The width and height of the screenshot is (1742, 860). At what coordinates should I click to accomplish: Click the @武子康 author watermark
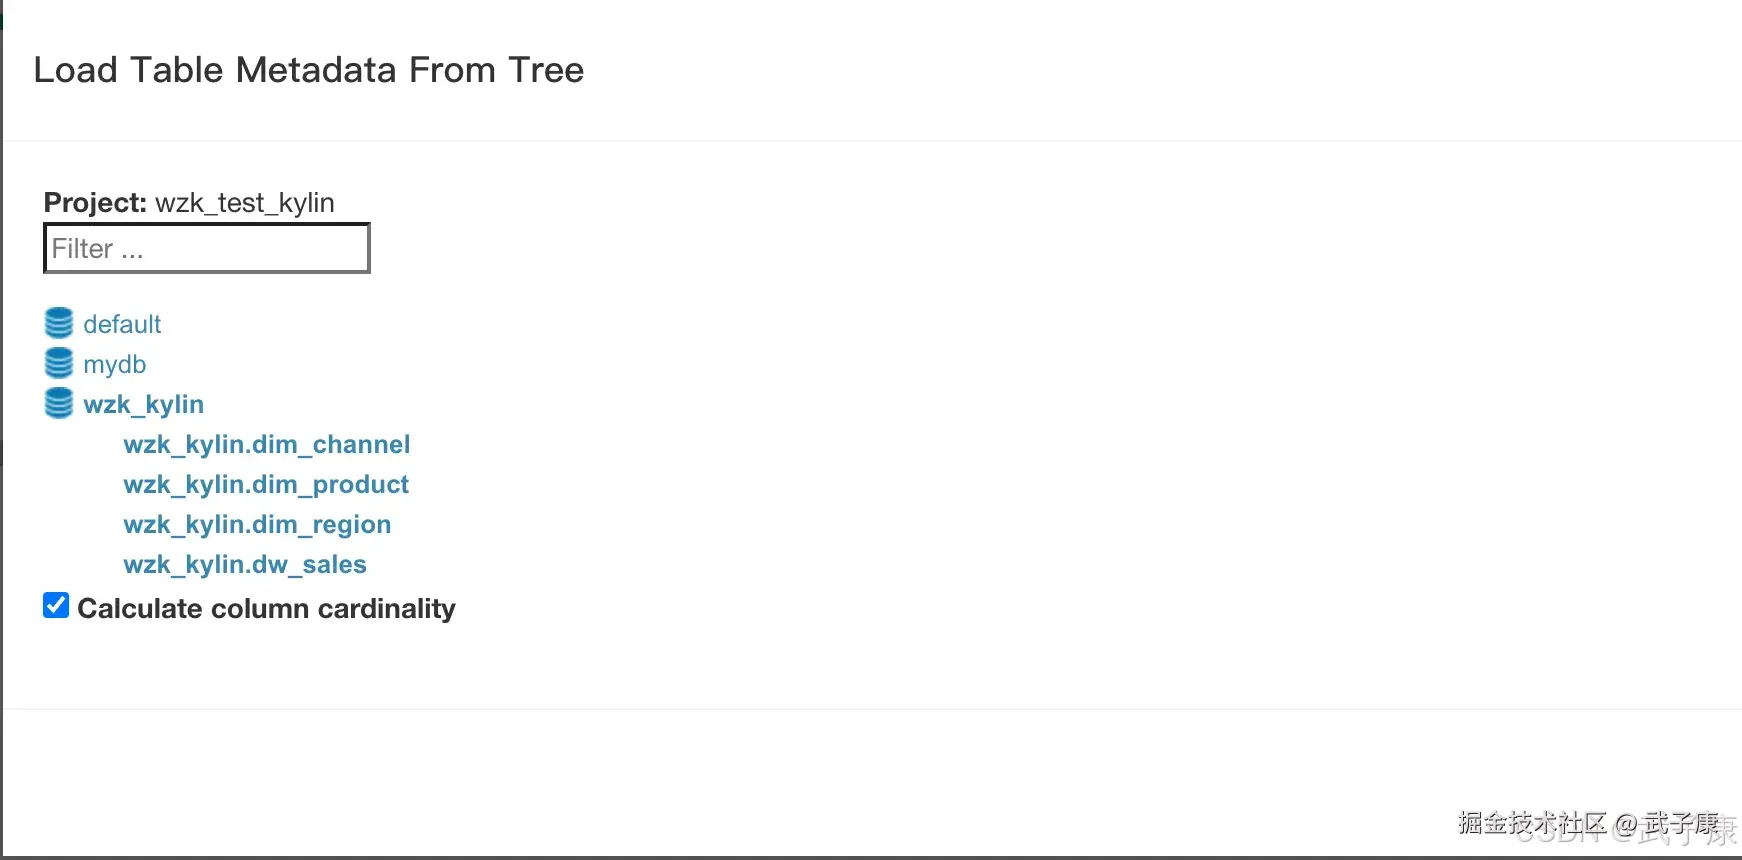click(1668, 824)
